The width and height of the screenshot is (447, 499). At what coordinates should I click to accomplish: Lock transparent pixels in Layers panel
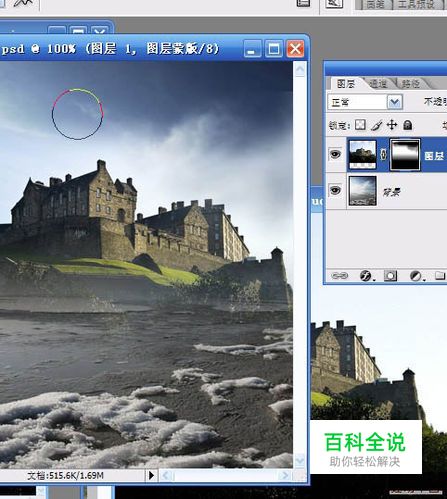[x=360, y=125]
